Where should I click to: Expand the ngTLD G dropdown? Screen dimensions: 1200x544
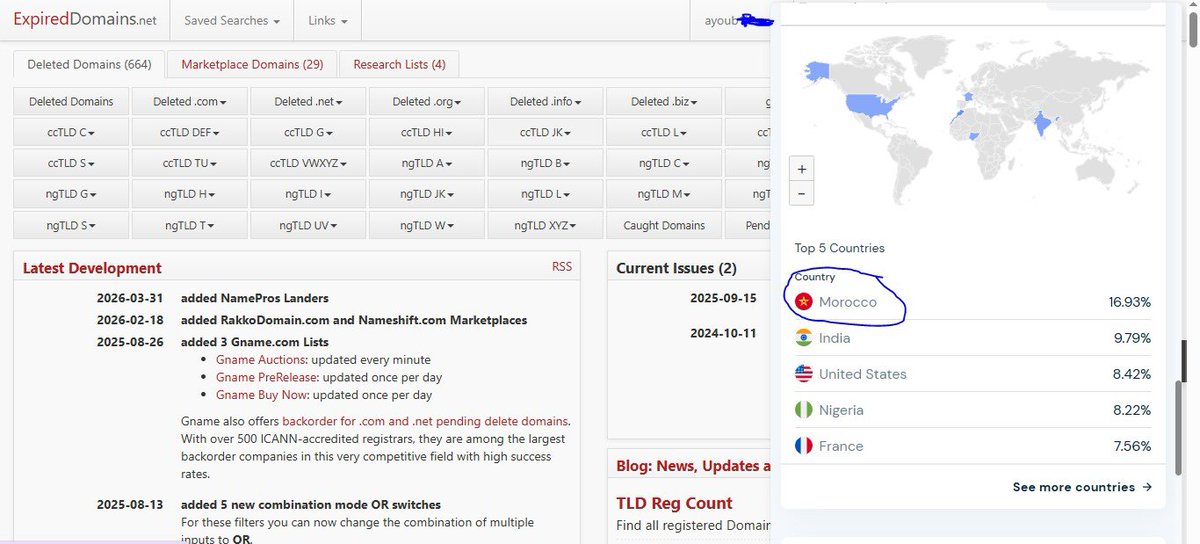(x=71, y=194)
